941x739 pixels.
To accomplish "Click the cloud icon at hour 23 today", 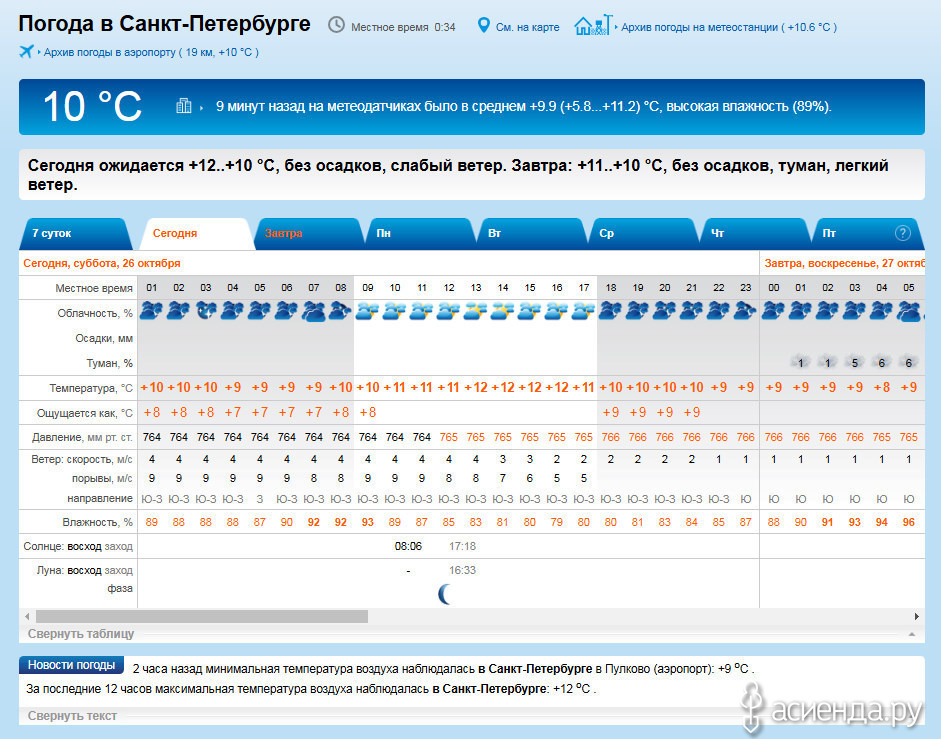I will click(745, 311).
